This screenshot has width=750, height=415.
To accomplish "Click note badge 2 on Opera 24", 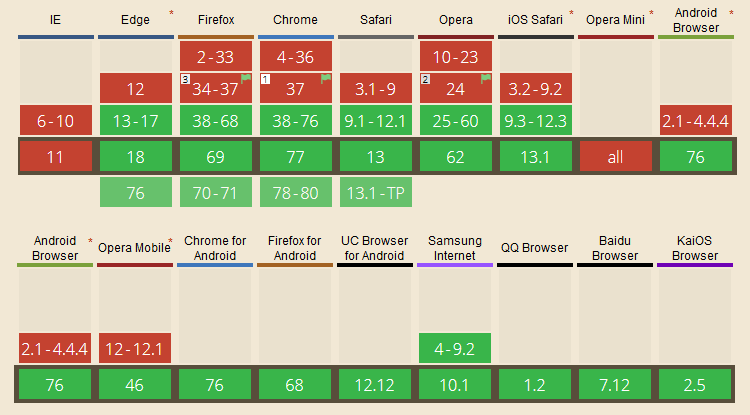I will pyautogui.click(x=425, y=78).
